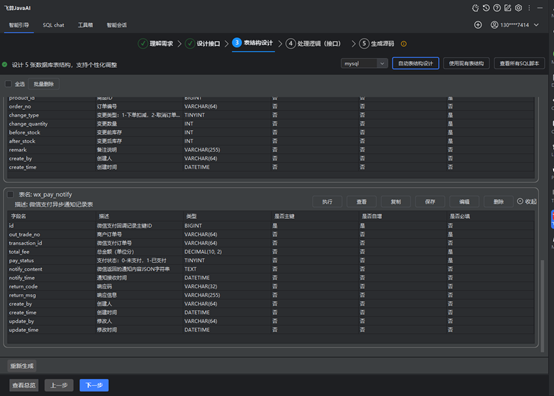554x396 pixels.
Task: Open the history icon in top toolbar
Action: pyautogui.click(x=486, y=8)
